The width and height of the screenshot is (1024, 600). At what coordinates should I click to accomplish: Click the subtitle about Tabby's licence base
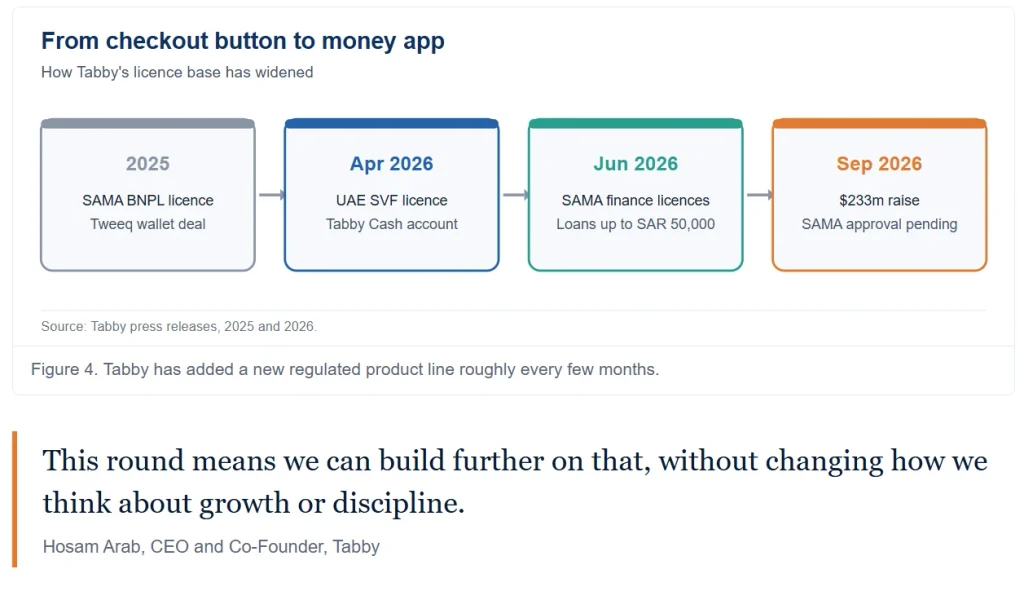177,72
